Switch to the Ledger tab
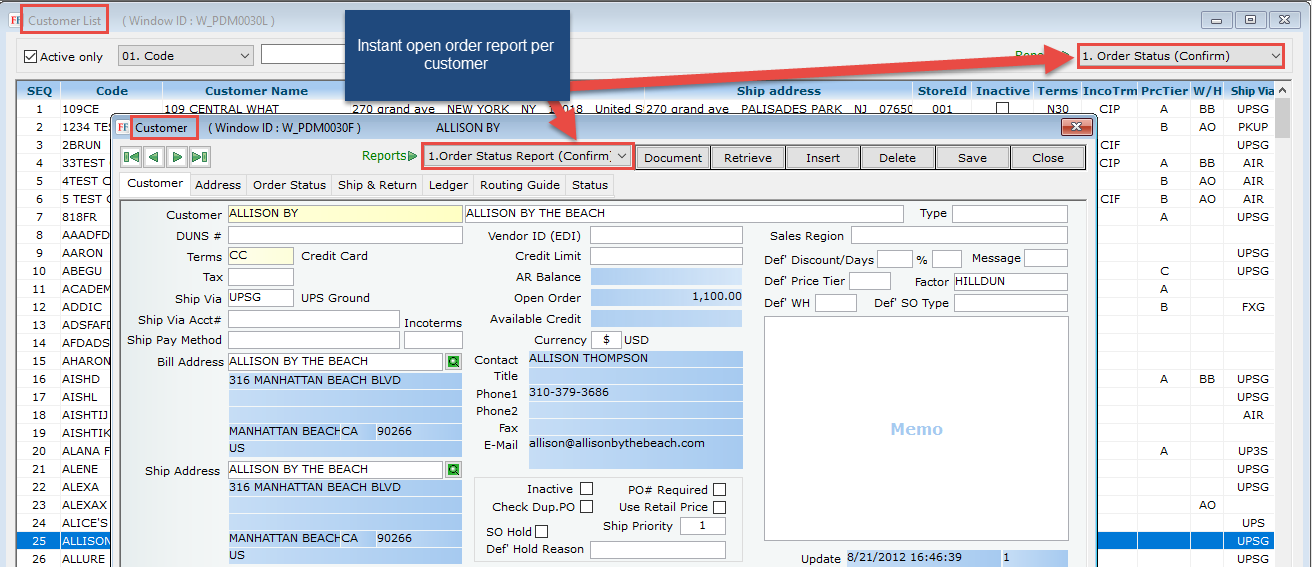Image resolution: width=1312 pixels, height=567 pixels. pos(448,185)
